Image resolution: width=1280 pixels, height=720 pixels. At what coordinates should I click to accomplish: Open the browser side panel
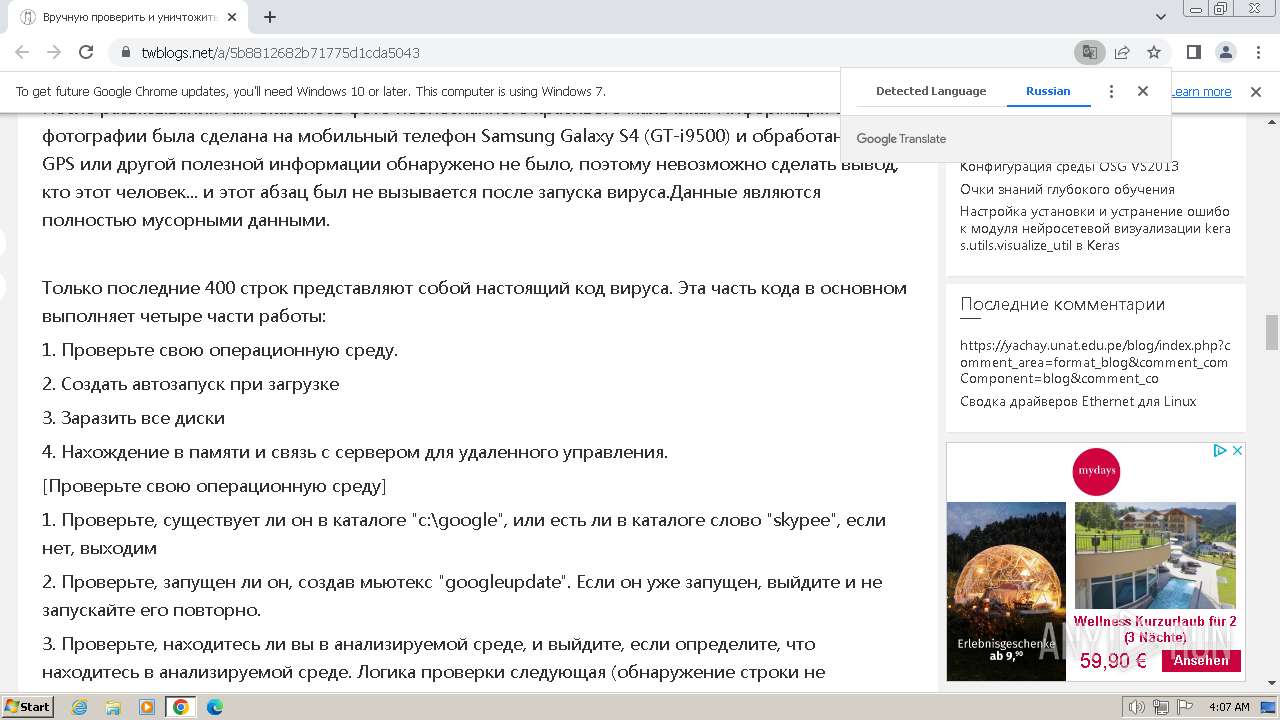click(x=1193, y=52)
